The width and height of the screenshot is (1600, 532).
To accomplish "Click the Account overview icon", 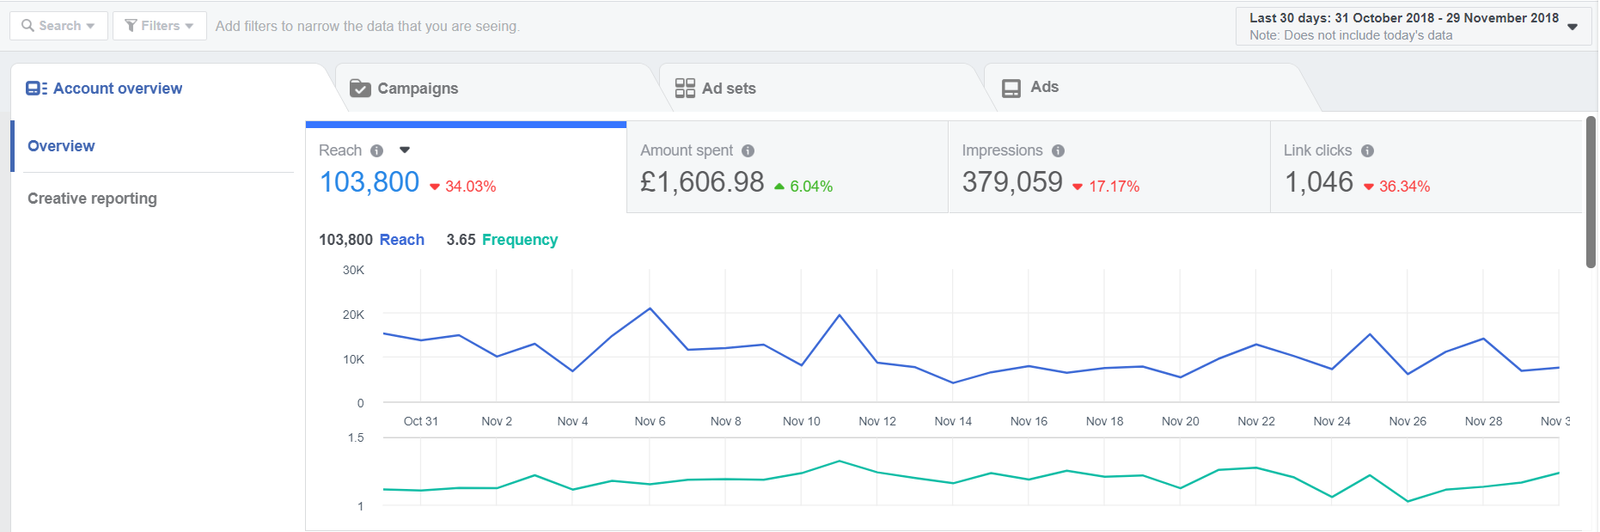I will pos(36,89).
